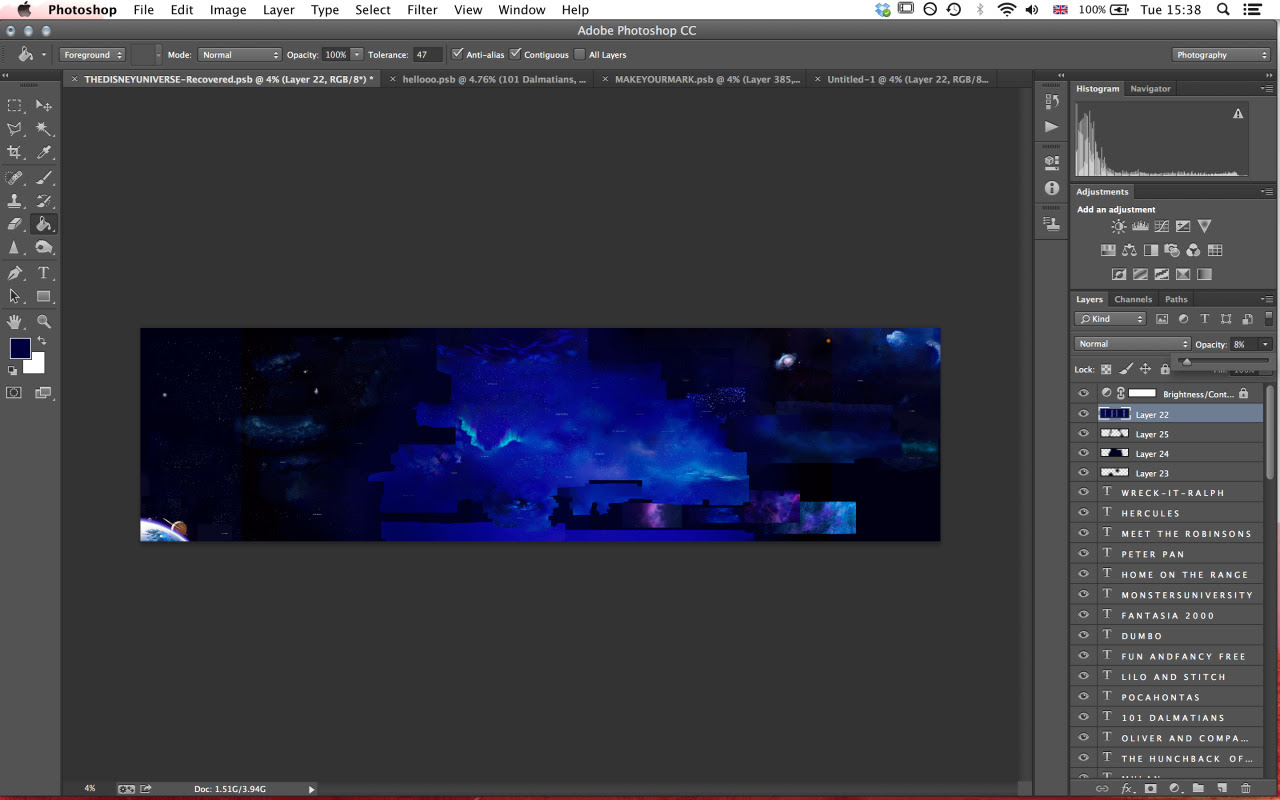Select the Hand tool
Viewport: 1280px width, 800px height.
[x=15, y=322]
